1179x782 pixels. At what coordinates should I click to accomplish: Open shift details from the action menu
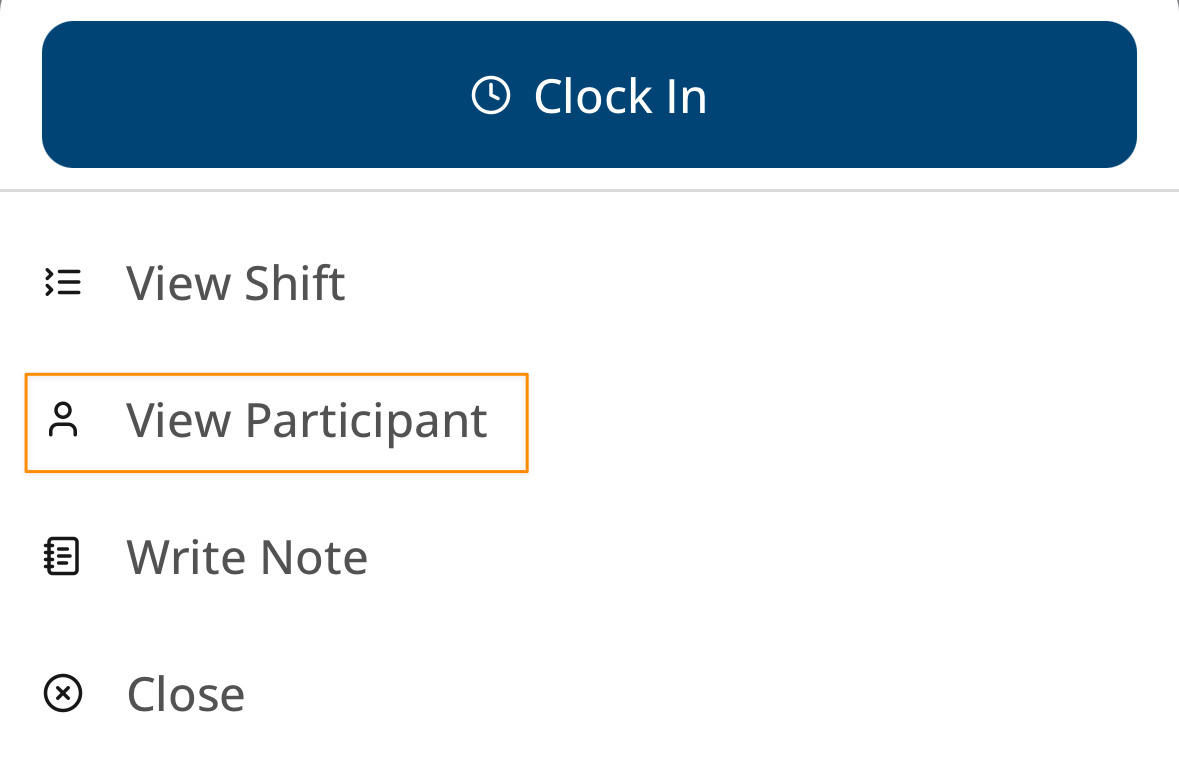pyautogui.click(x=236, y=283)
